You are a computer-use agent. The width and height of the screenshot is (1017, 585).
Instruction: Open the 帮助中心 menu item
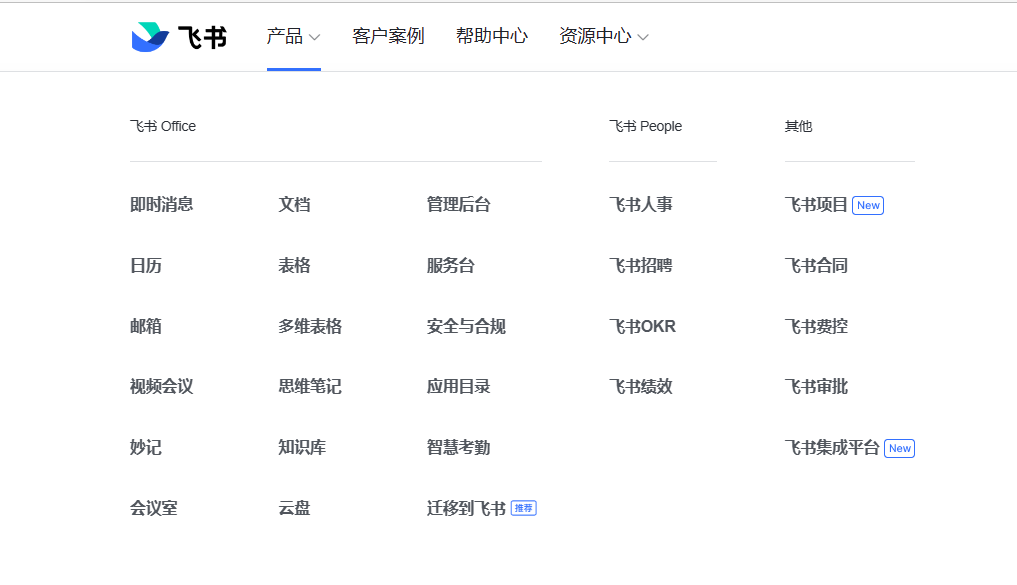[x=492, y=36]
